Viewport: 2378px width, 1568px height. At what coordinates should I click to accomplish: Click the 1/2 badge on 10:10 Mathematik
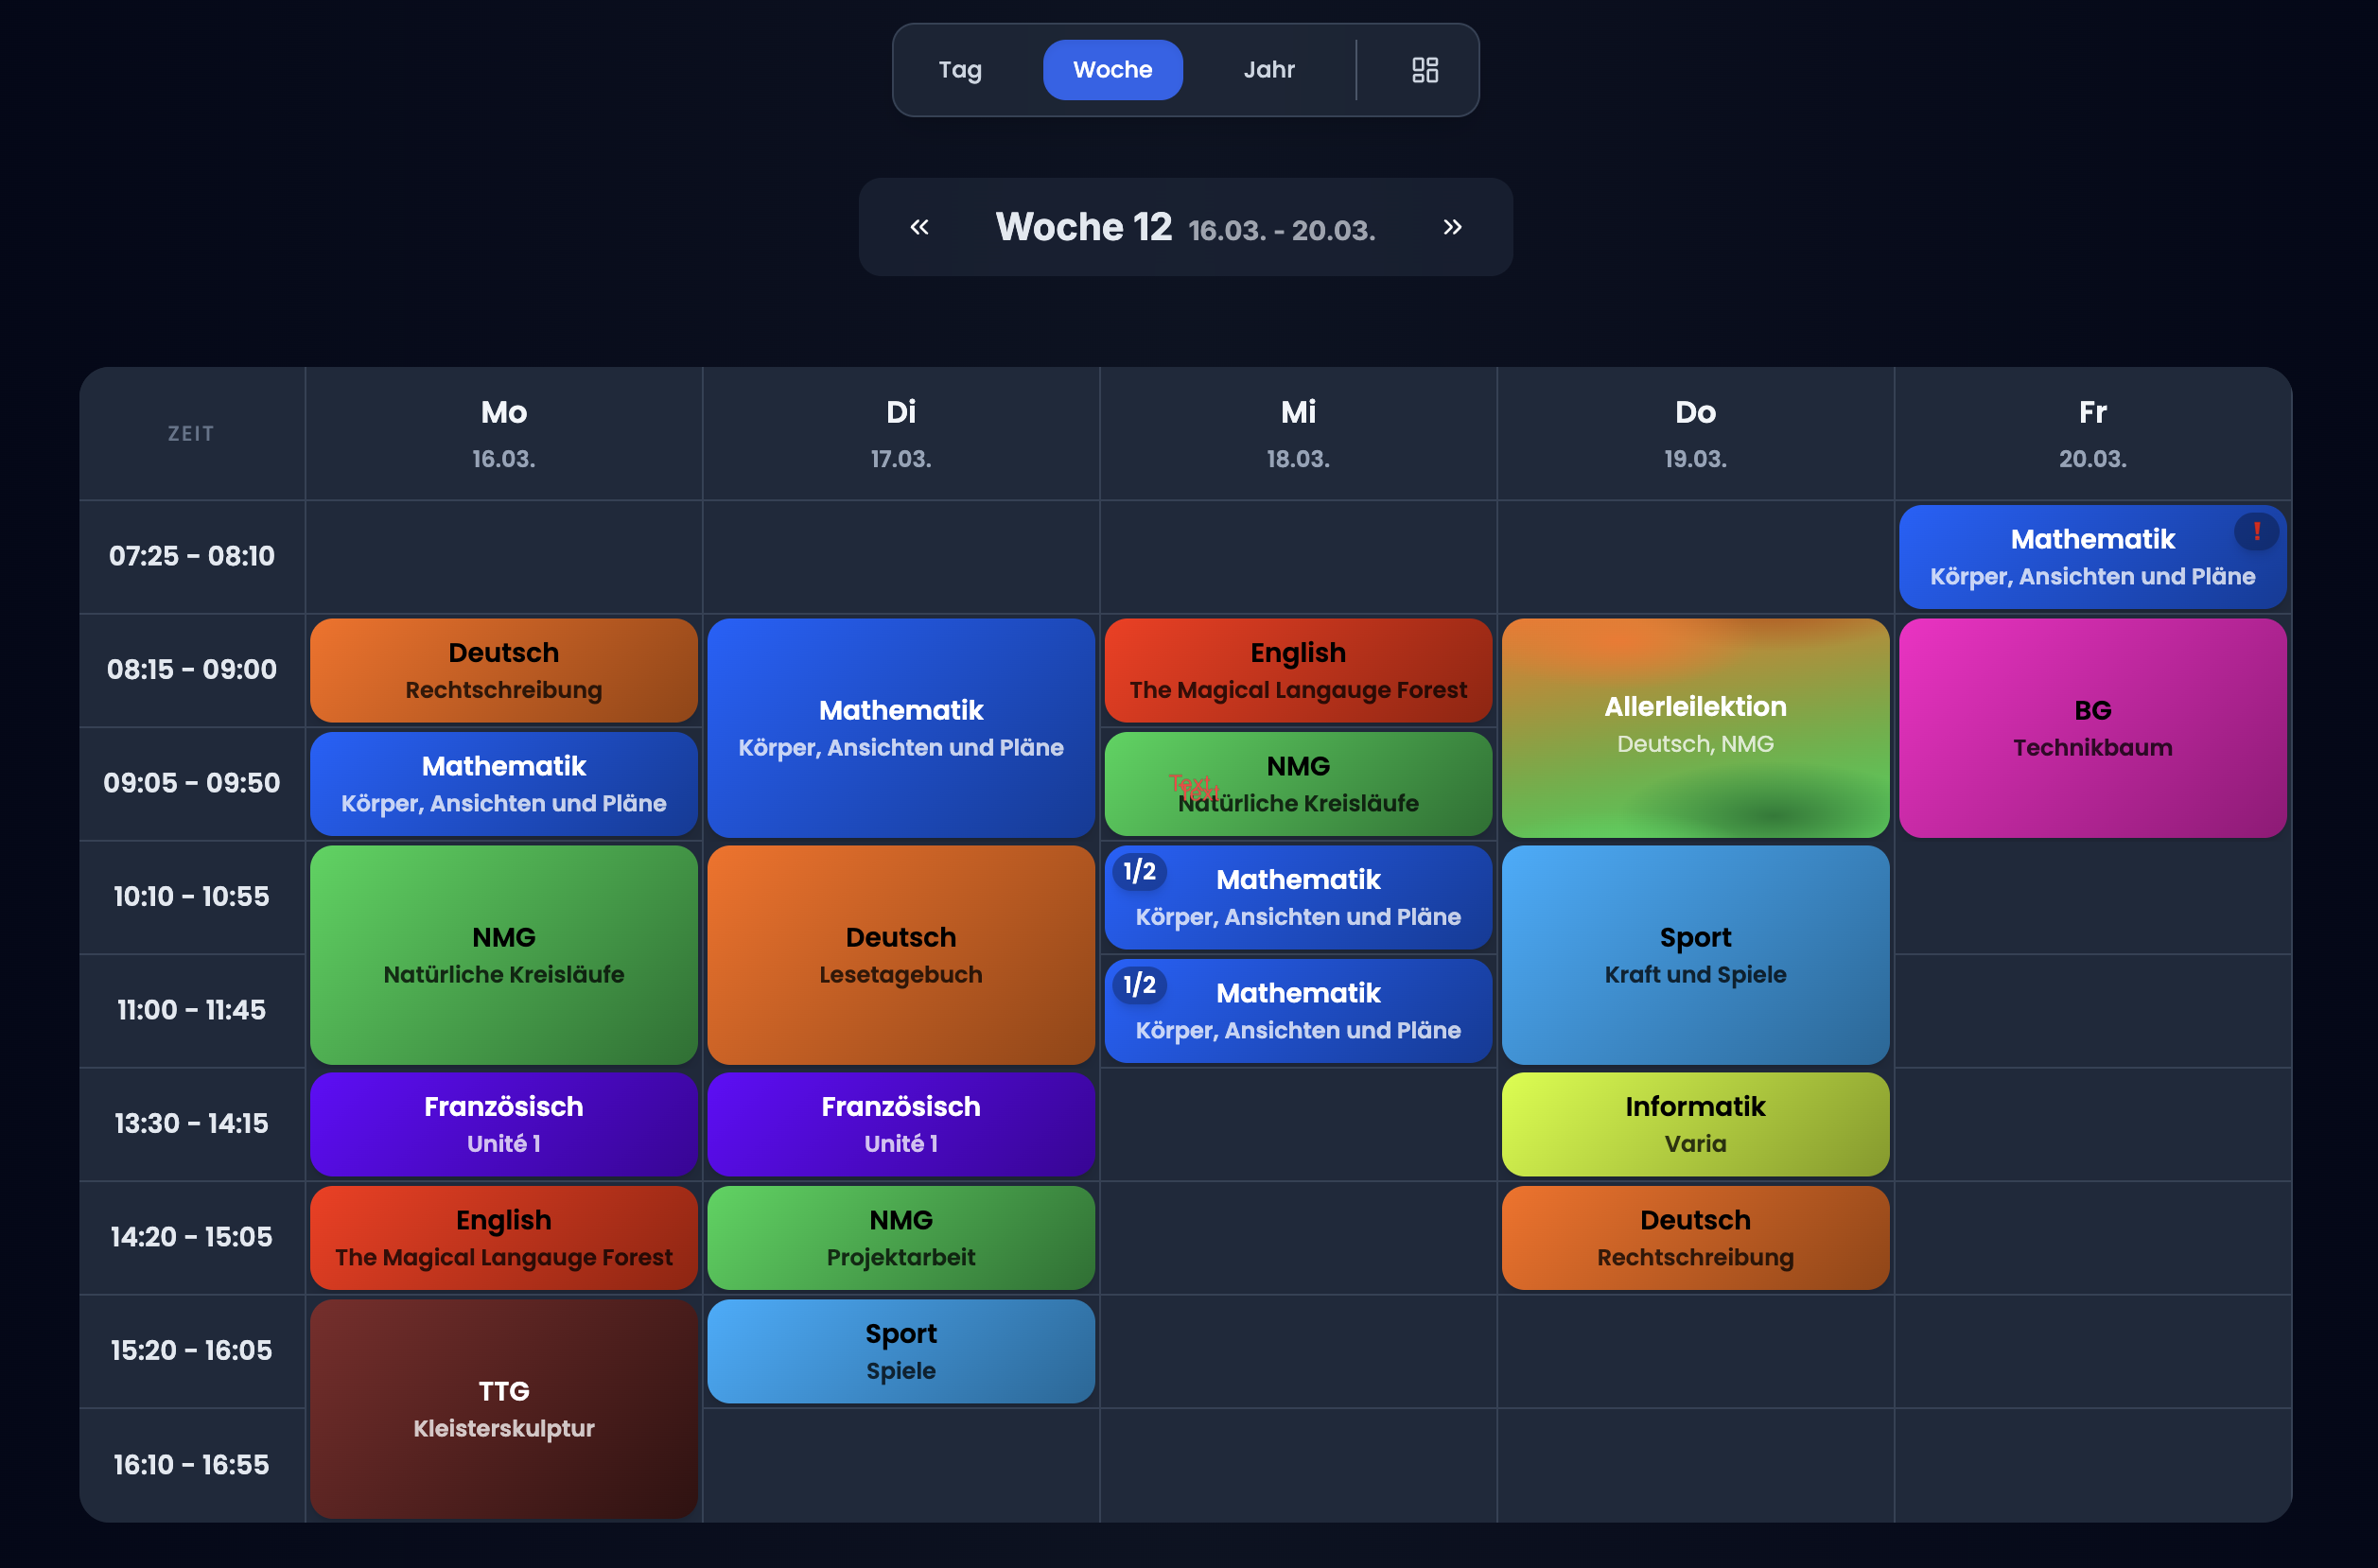coord(1139,871)
